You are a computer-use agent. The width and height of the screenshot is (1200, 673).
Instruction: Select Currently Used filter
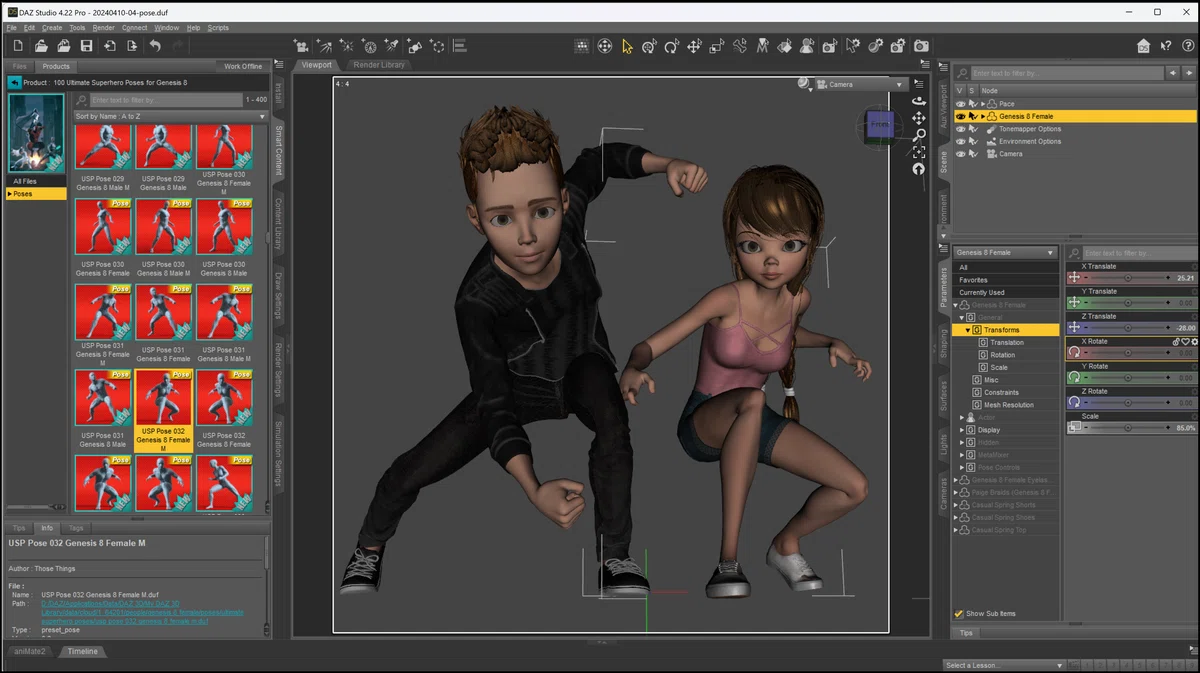click(x=1005, y=293)
